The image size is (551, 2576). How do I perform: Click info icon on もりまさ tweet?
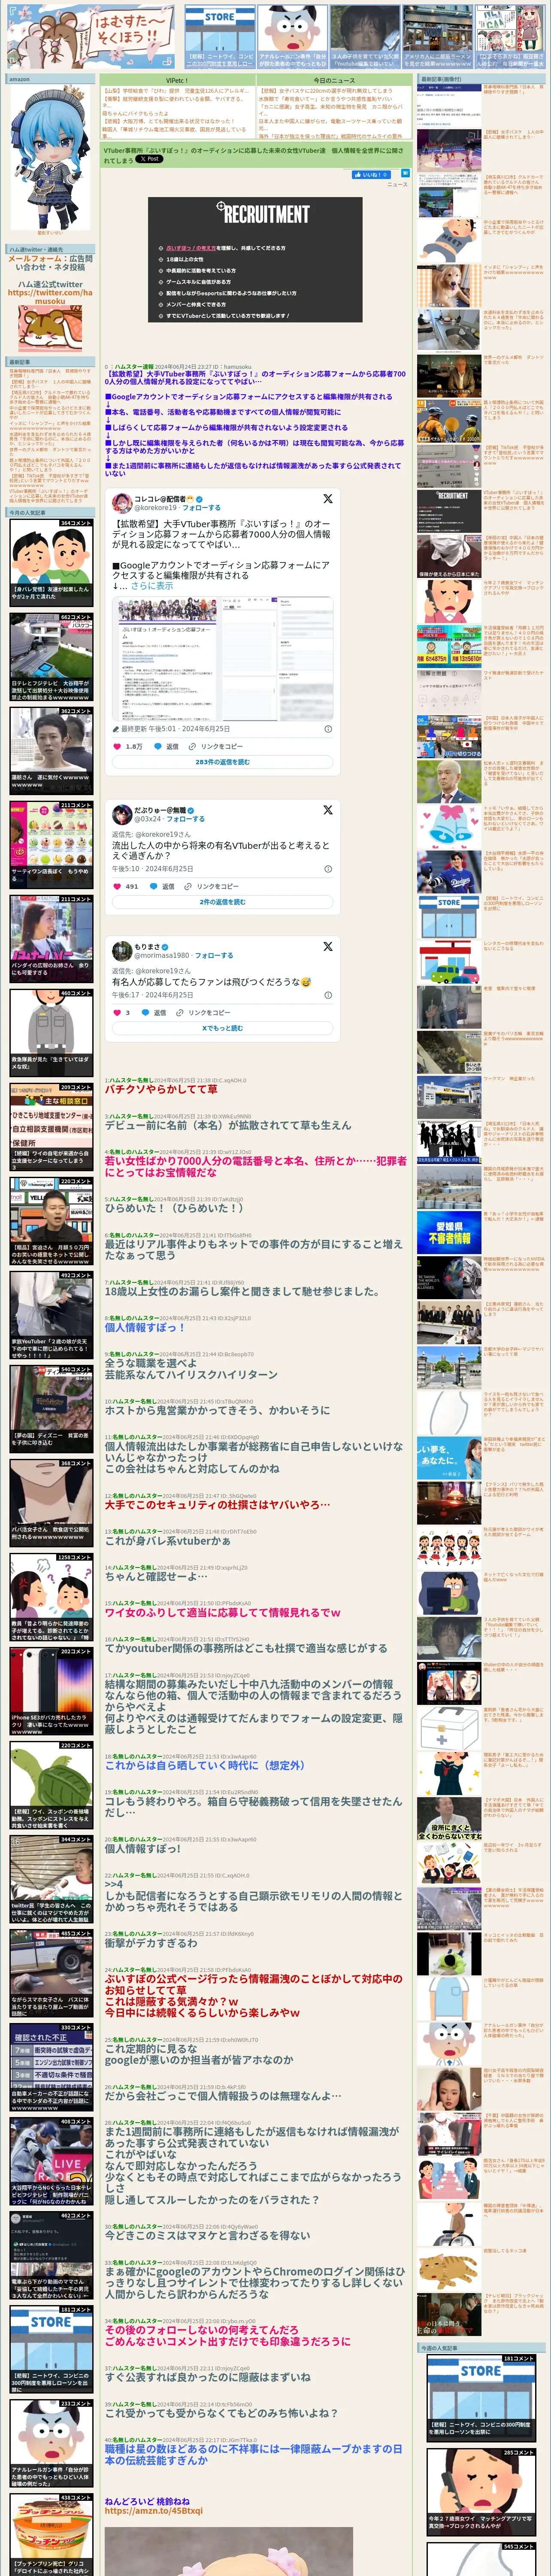(327, 995)
